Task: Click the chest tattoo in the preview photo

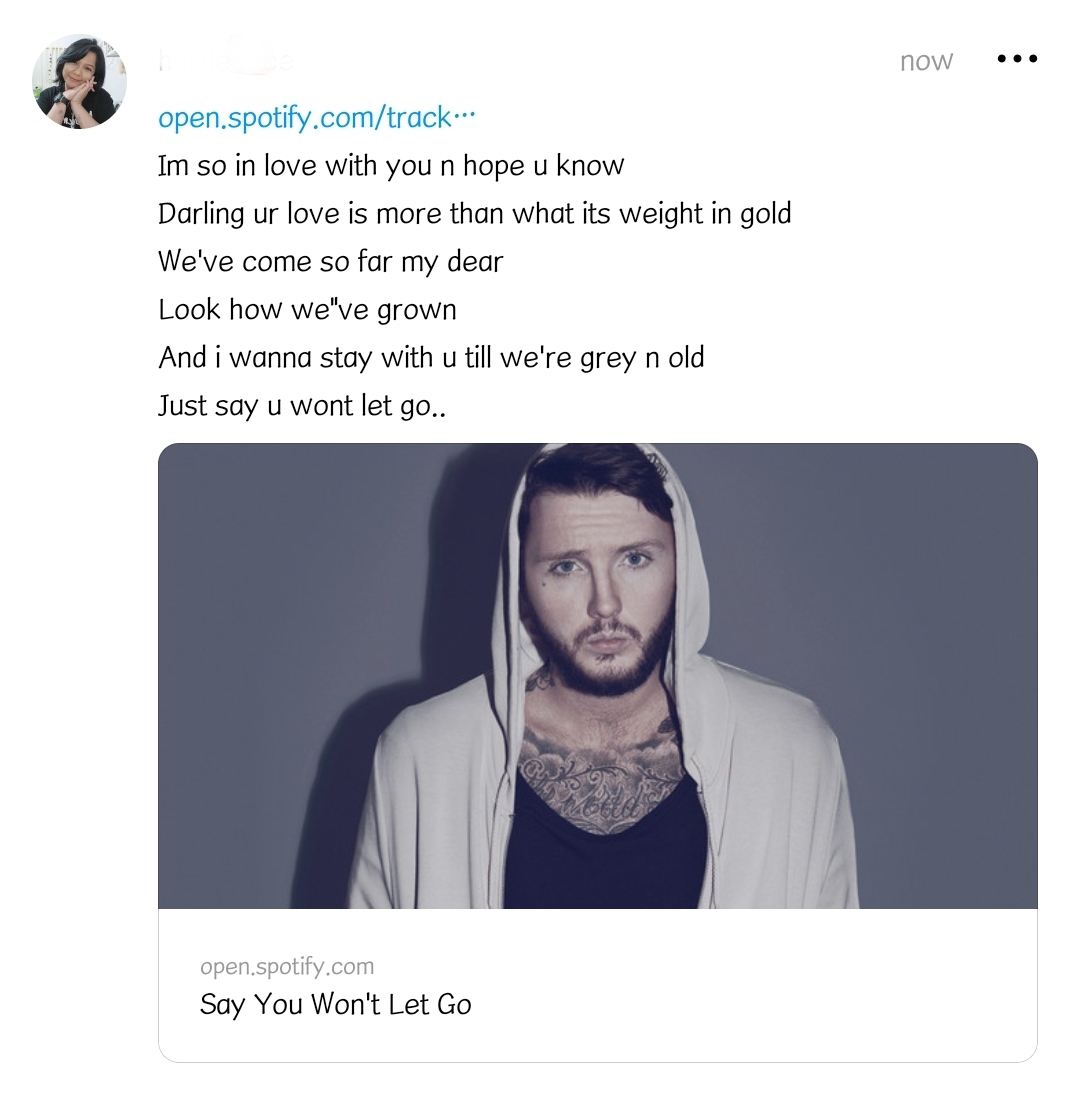Action: [x=602, y=783]
